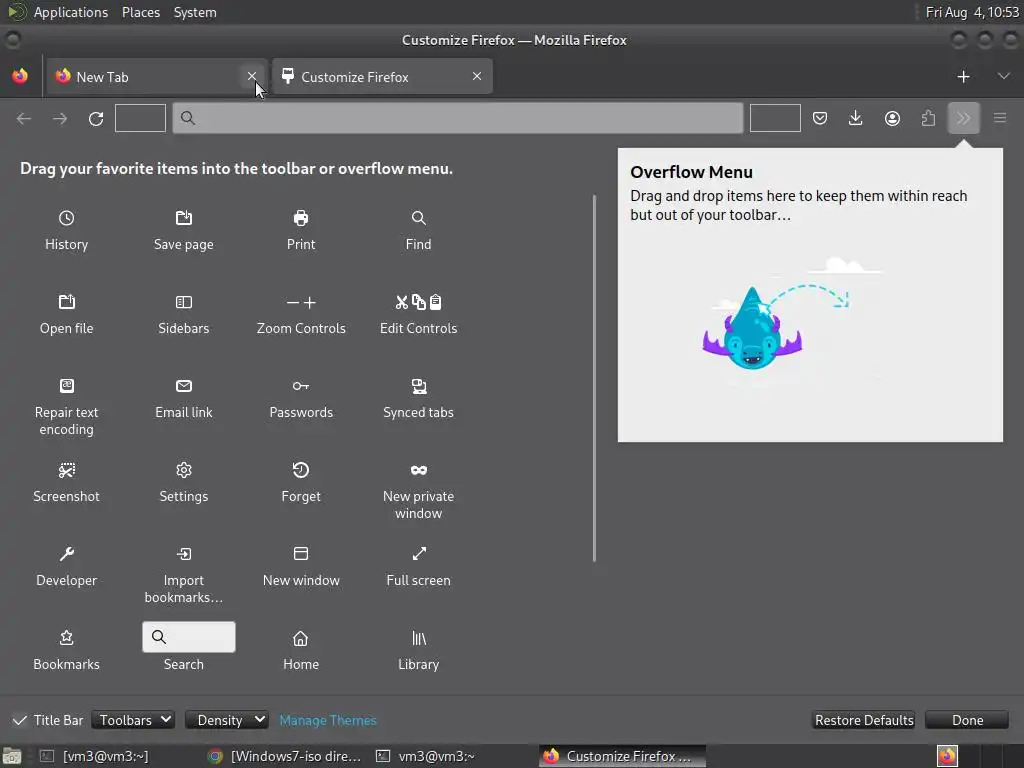Open a new tab with plus button
This screenshot has width=1024, height=768.
click(x=963, y=76)
